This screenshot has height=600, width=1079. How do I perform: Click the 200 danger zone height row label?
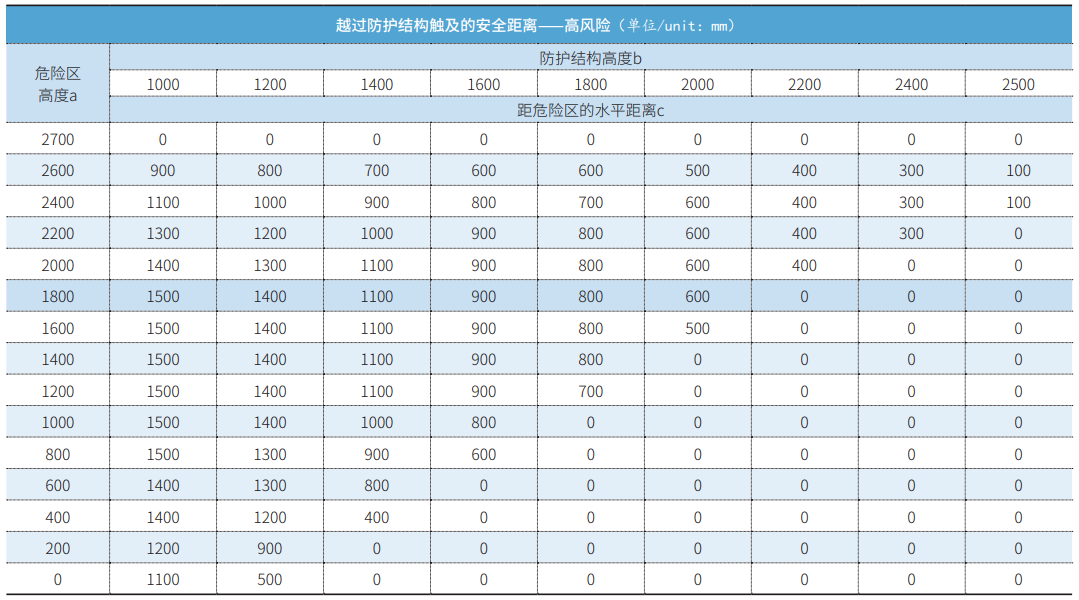point(58,548)
